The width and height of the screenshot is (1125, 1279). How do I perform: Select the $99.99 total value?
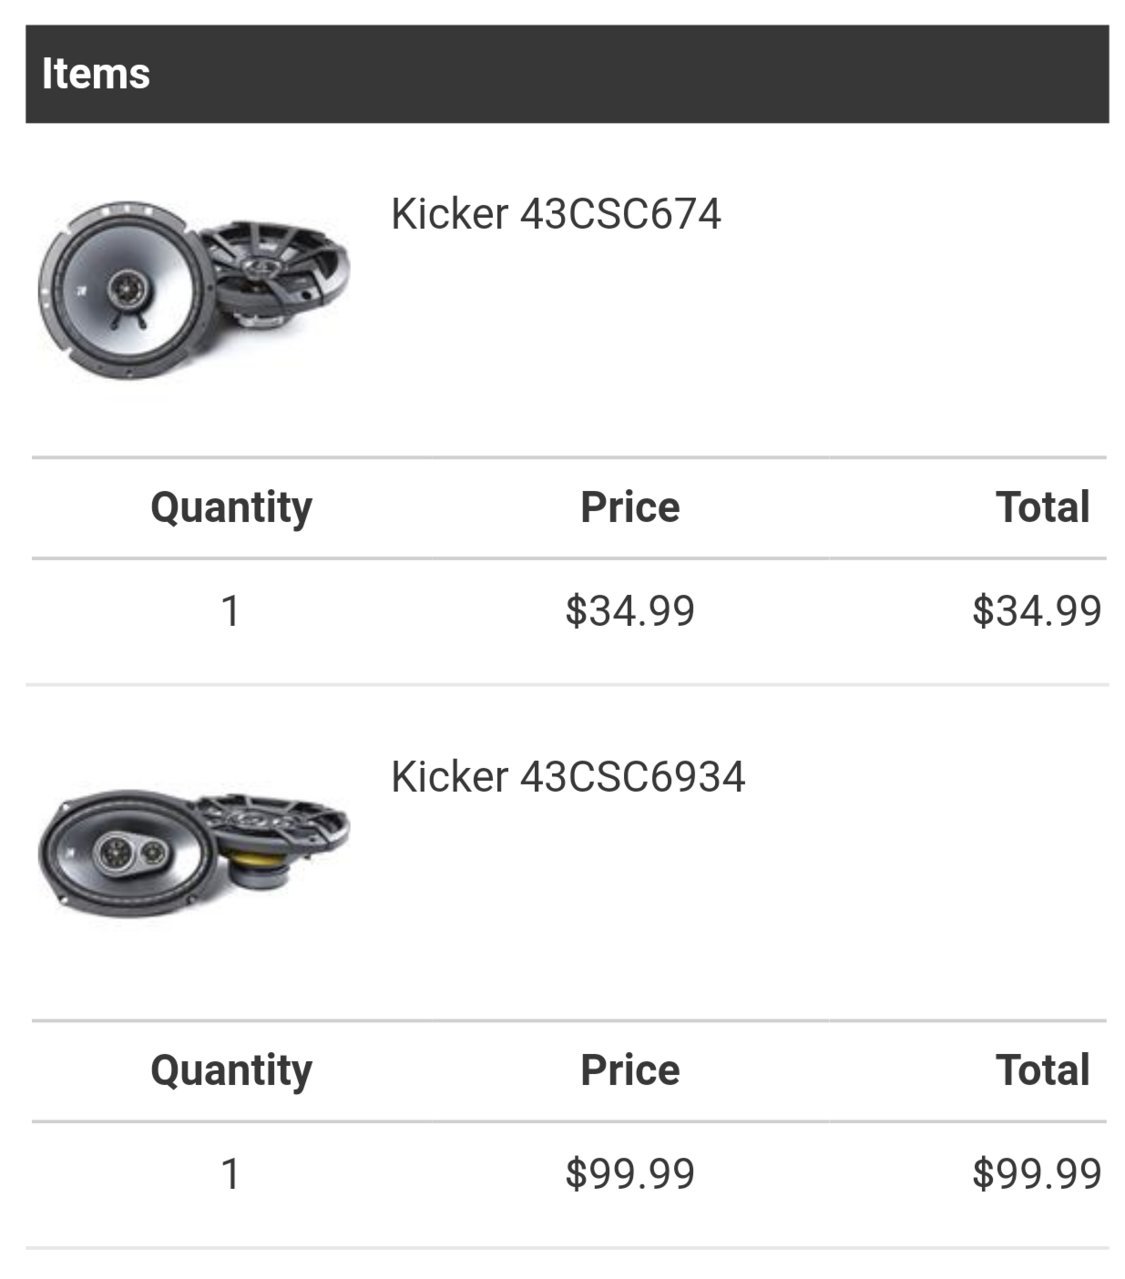tap(1037, 1173)
